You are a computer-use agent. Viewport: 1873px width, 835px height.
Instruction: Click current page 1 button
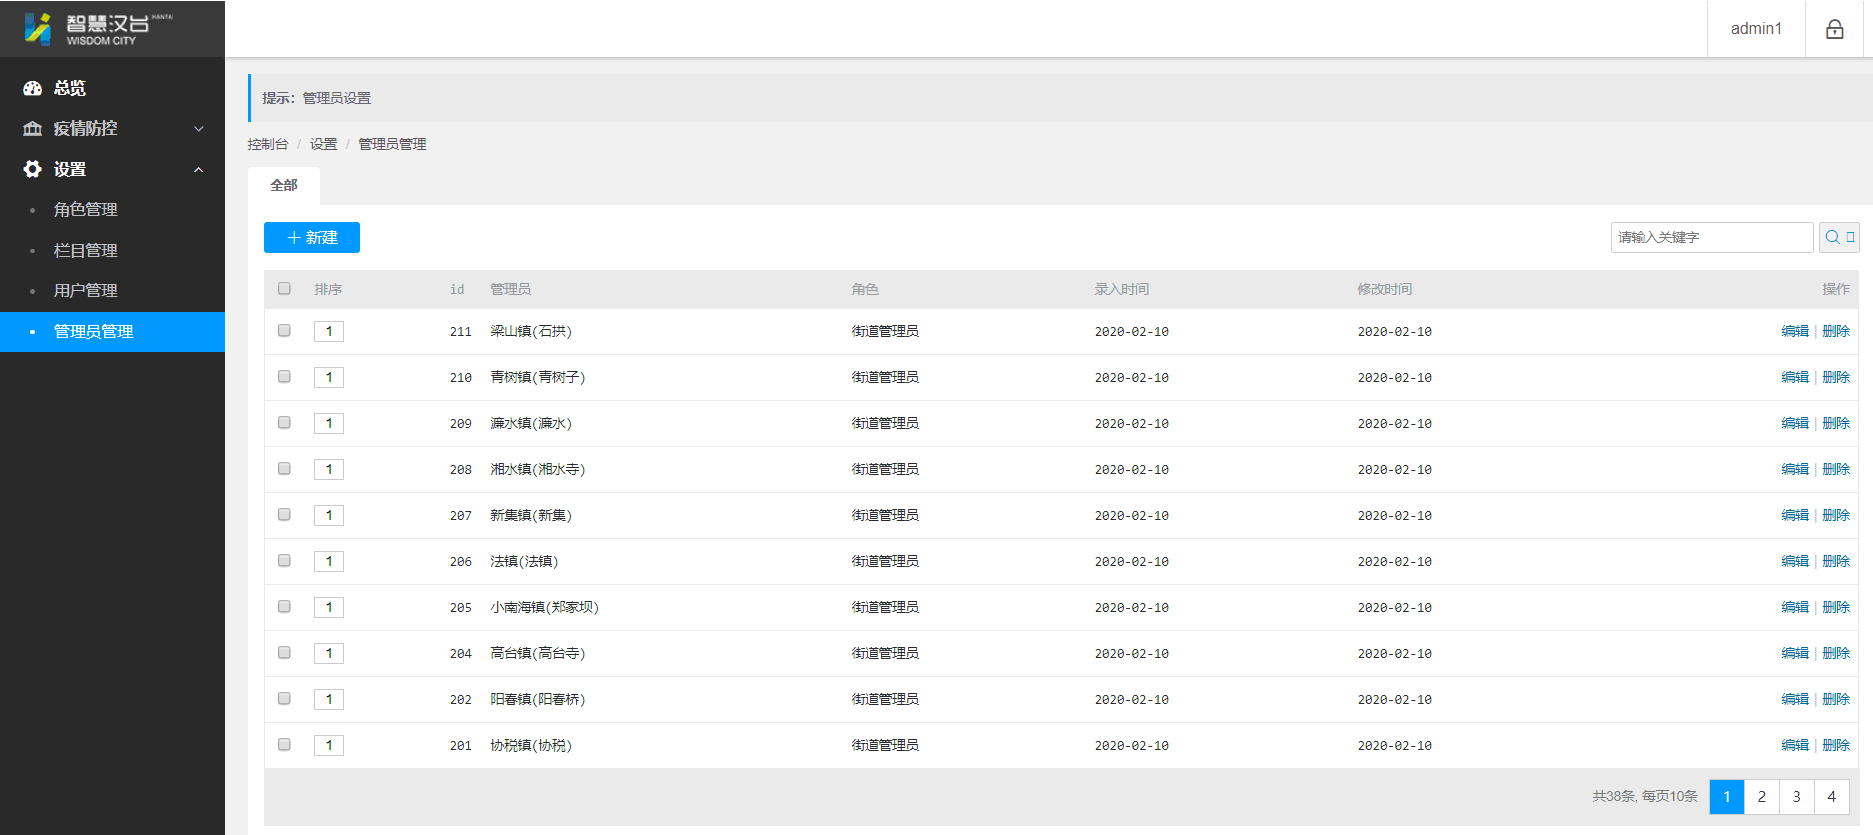click(1727, 797)
